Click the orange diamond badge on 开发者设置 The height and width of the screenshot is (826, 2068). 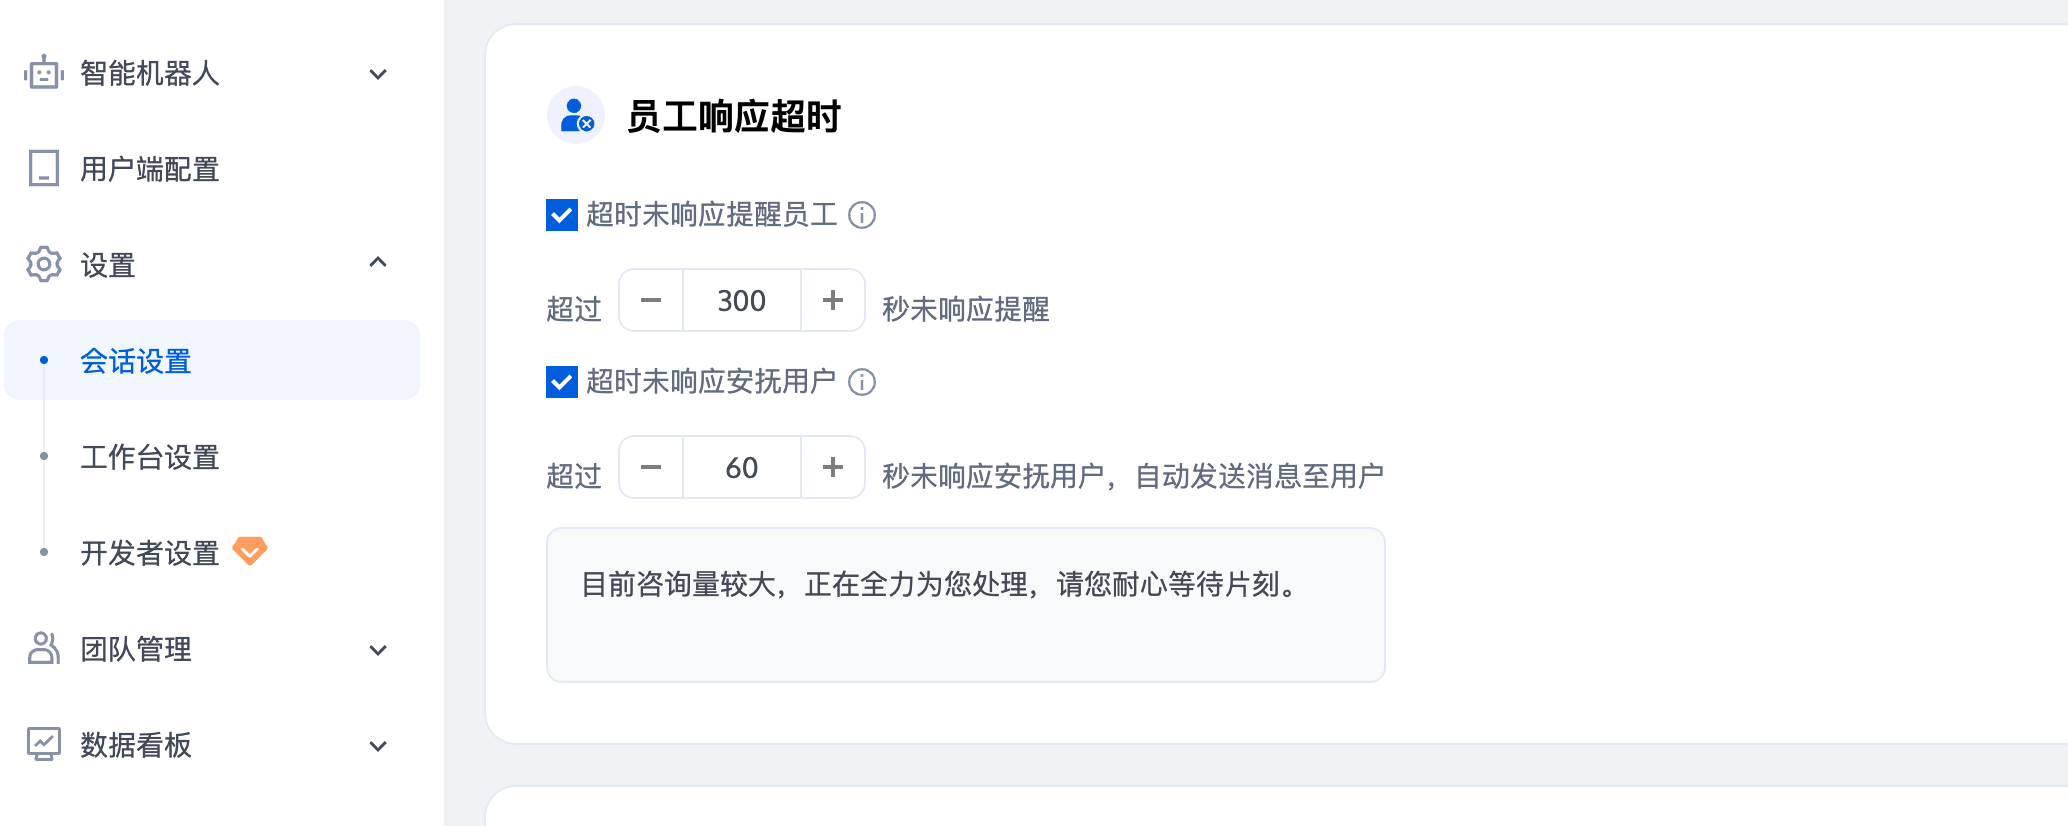[250, 550]
